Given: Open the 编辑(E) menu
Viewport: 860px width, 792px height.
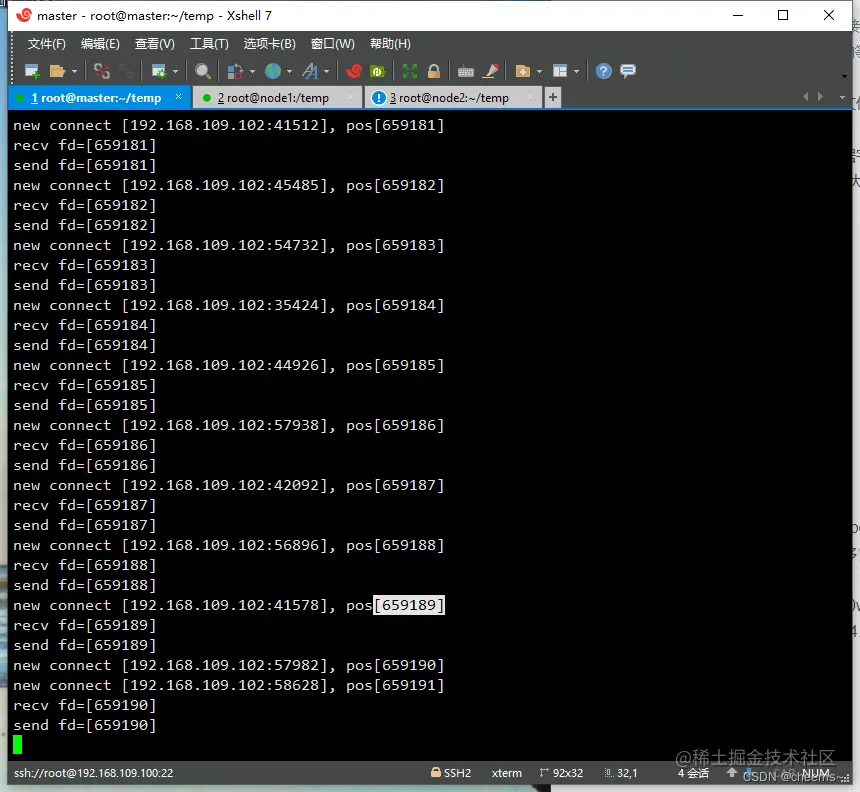Looking at the screenshot, I should tap(100, 44).
